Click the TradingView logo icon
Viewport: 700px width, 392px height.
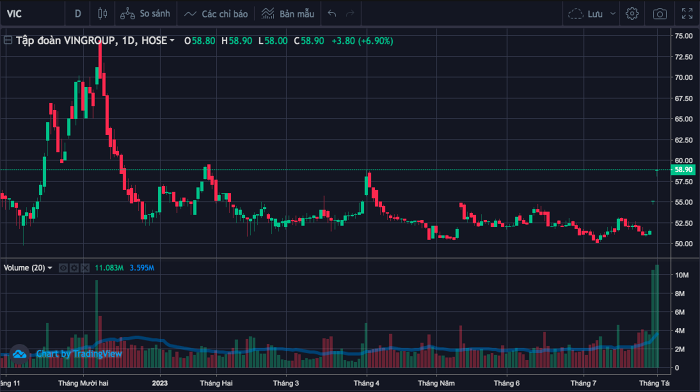(x=19, y=354)
